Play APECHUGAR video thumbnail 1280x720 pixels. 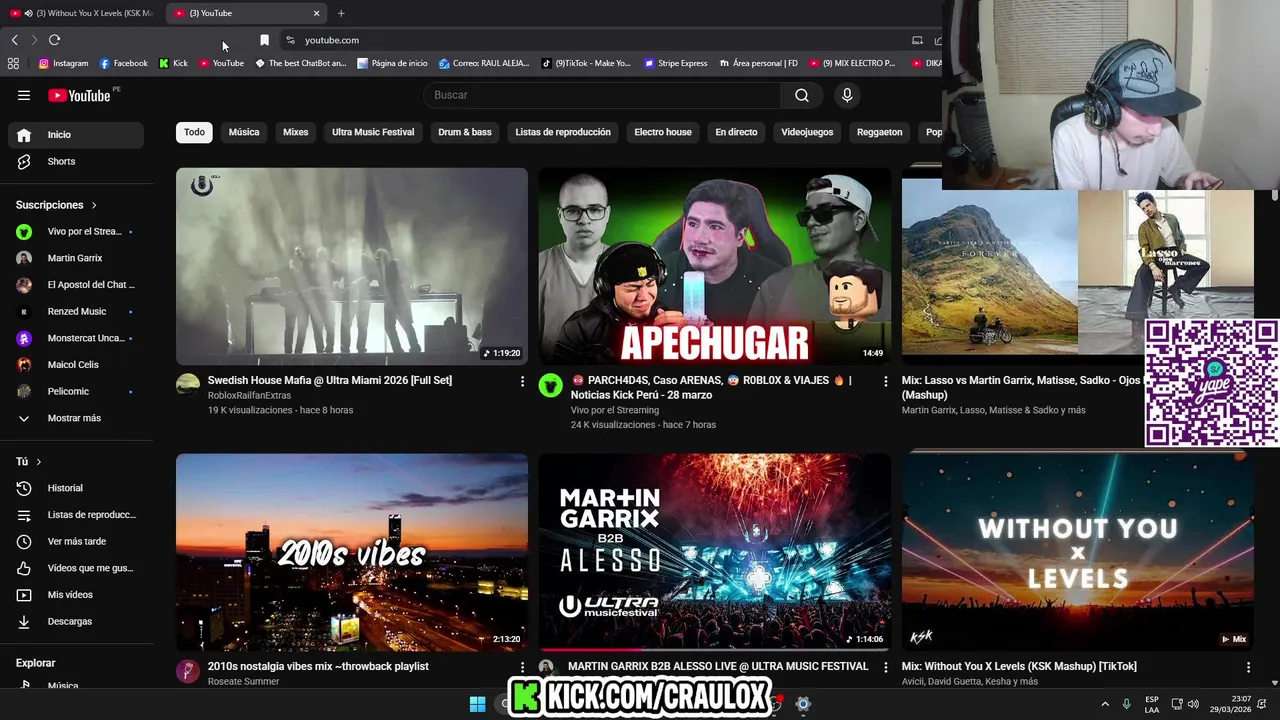pos(715,266)
